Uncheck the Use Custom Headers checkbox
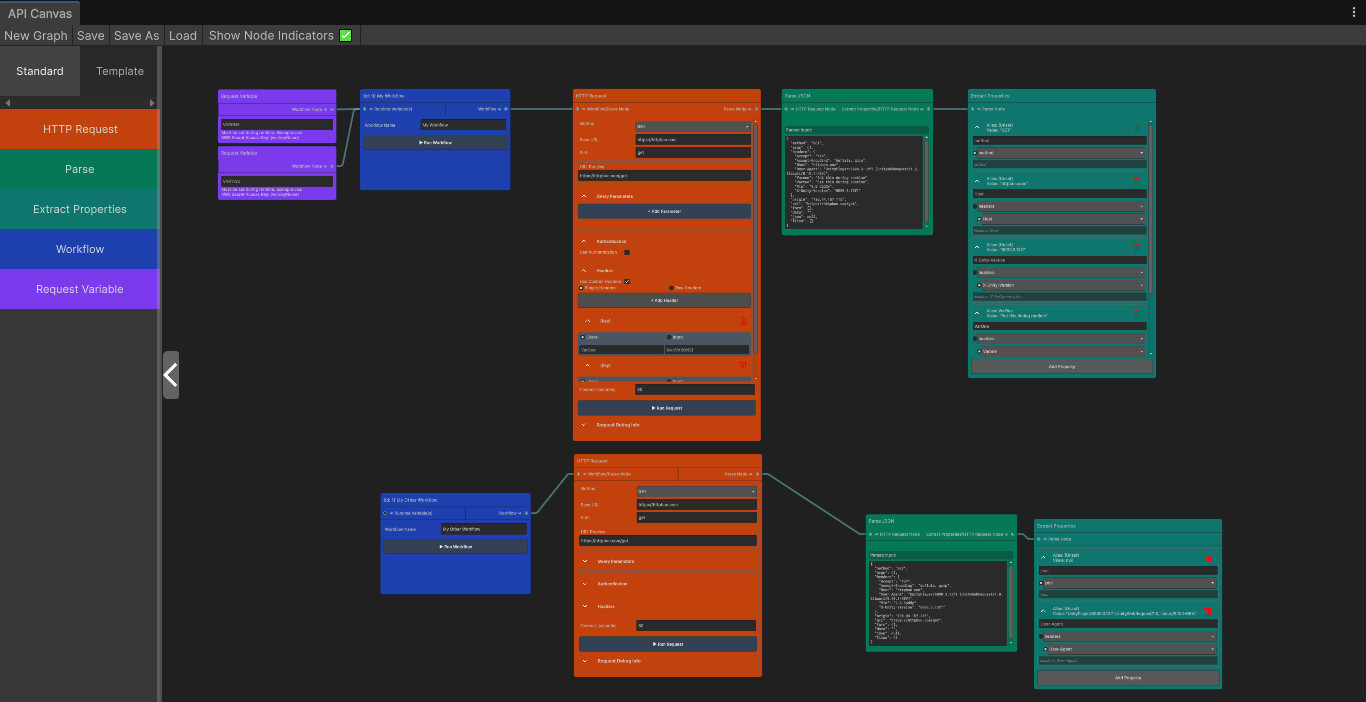 tap(627, 281)
